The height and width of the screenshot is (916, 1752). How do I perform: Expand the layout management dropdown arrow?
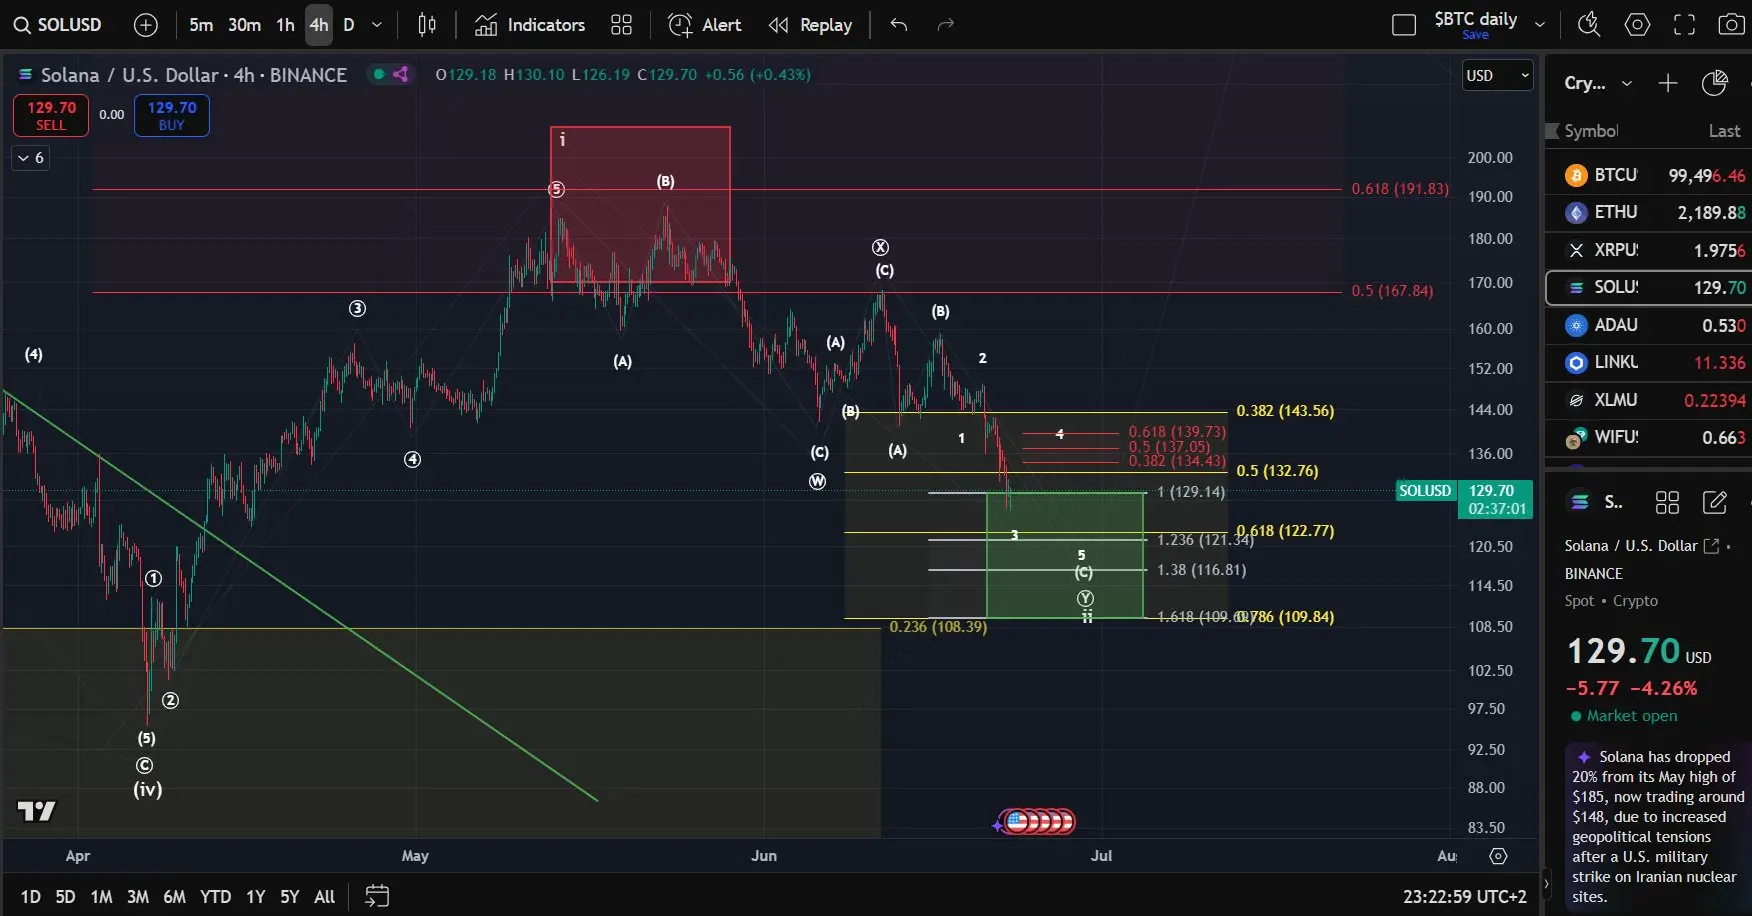1540,25
